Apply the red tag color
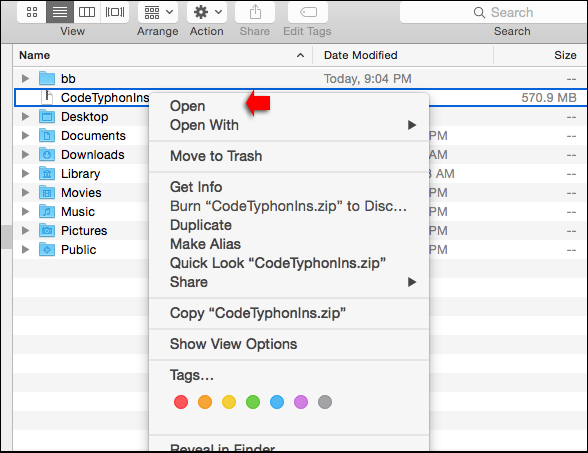The height and width of the screenshot is (453, 588). (181, 402)
